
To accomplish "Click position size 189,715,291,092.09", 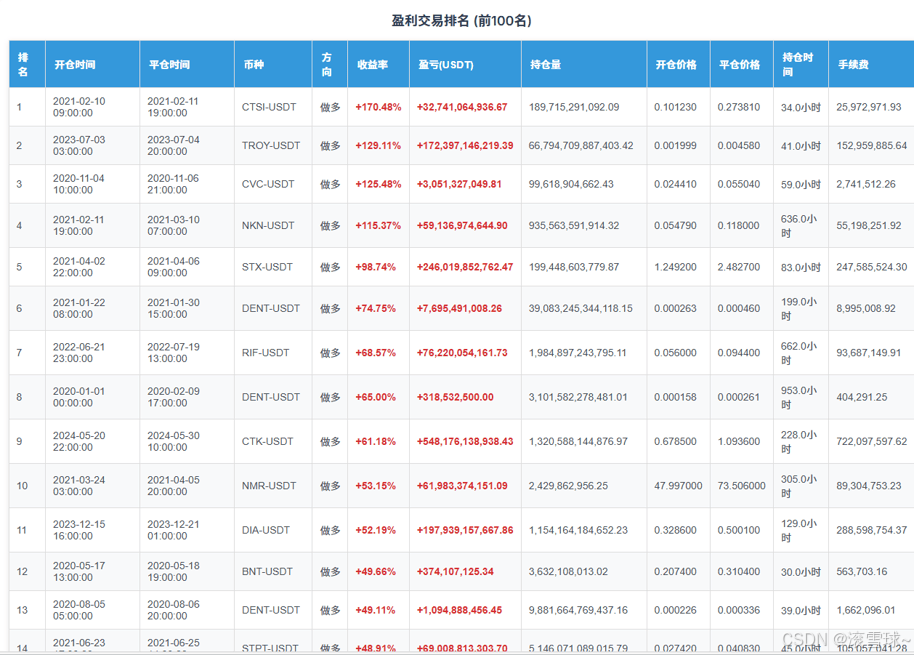I will point(574,107).
